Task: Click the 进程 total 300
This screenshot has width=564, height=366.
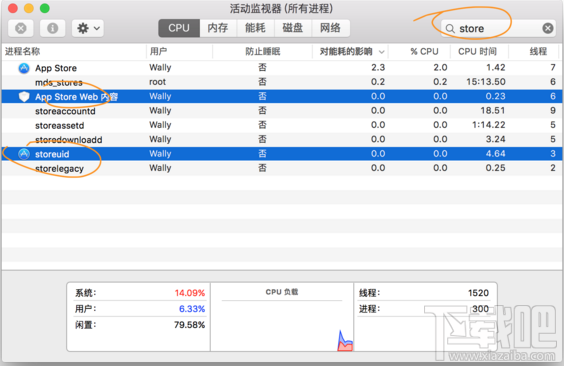Action: [x=480, y=309]
